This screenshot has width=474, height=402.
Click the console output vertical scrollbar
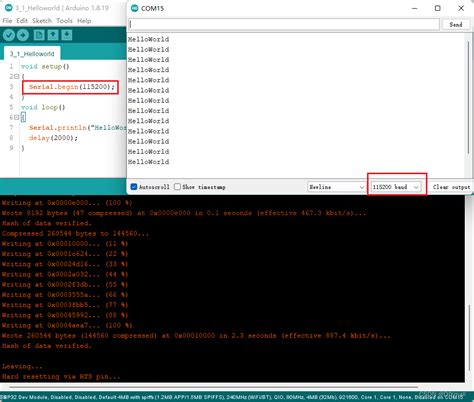(469, 337)
